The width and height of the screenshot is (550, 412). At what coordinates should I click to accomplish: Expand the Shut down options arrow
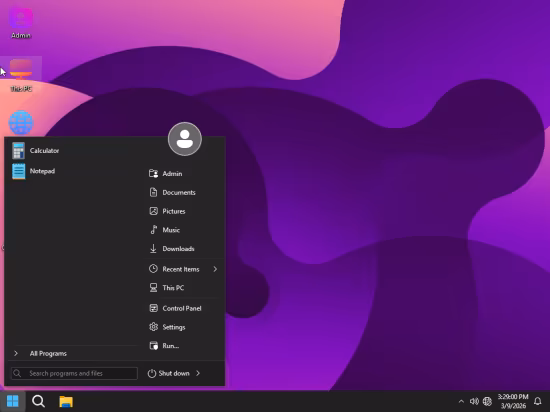198,373
